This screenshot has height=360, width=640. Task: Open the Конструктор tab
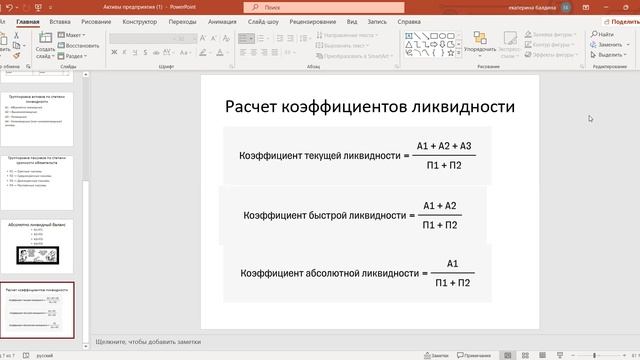140,22
